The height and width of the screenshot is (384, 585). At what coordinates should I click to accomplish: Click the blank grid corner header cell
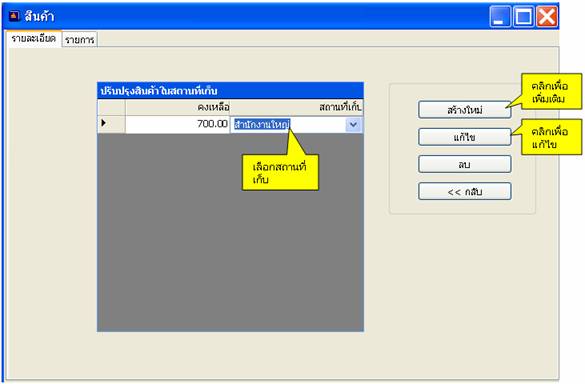[111, 107]
